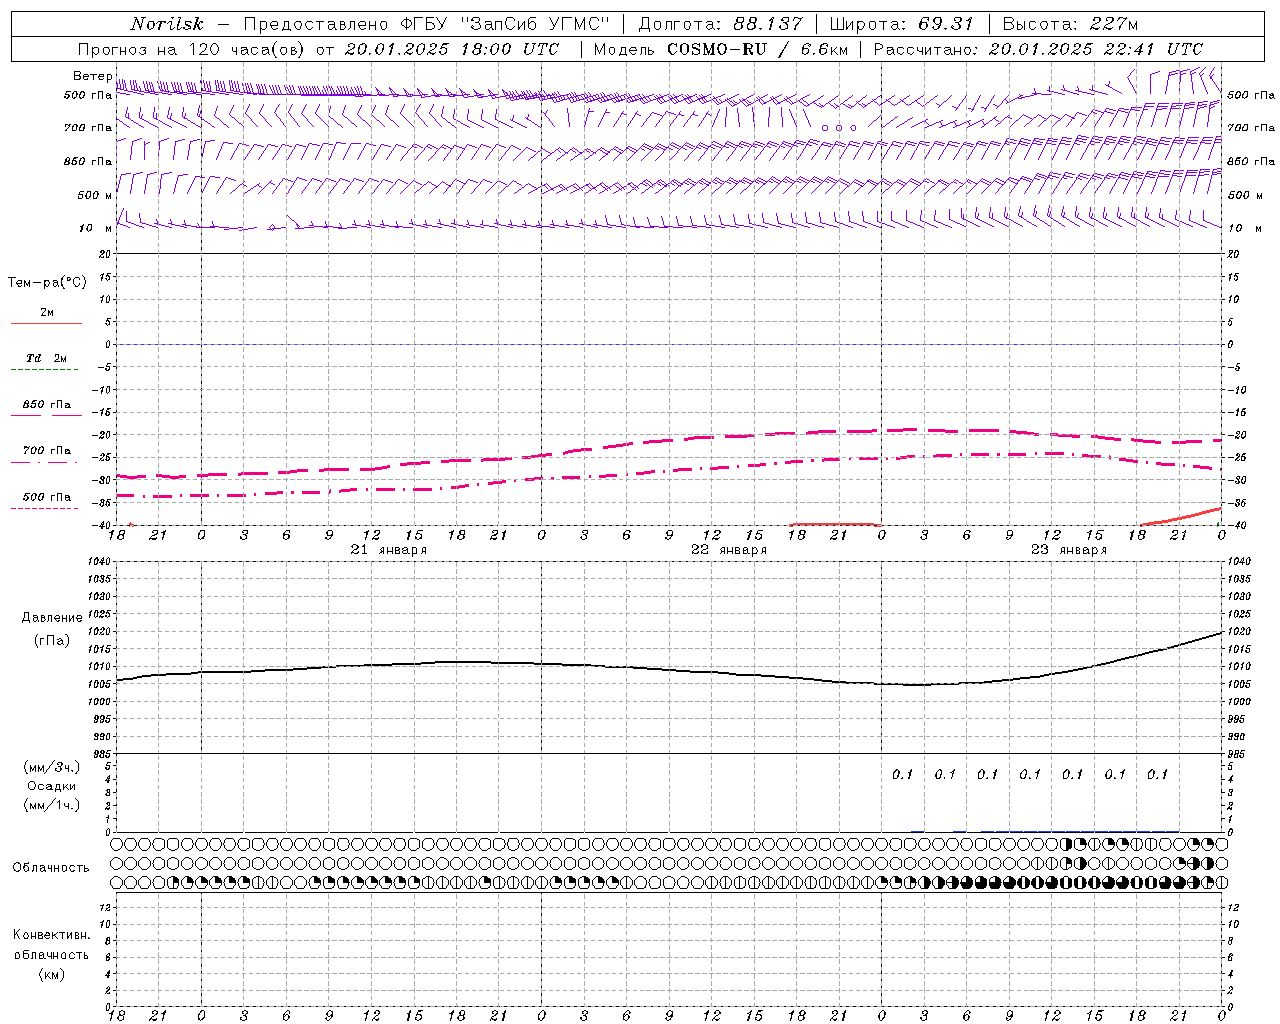Click the "(мм/3ч.)" precipitation unit label
Viewport: 1280px width, 1024px height.
click(51, 767)
